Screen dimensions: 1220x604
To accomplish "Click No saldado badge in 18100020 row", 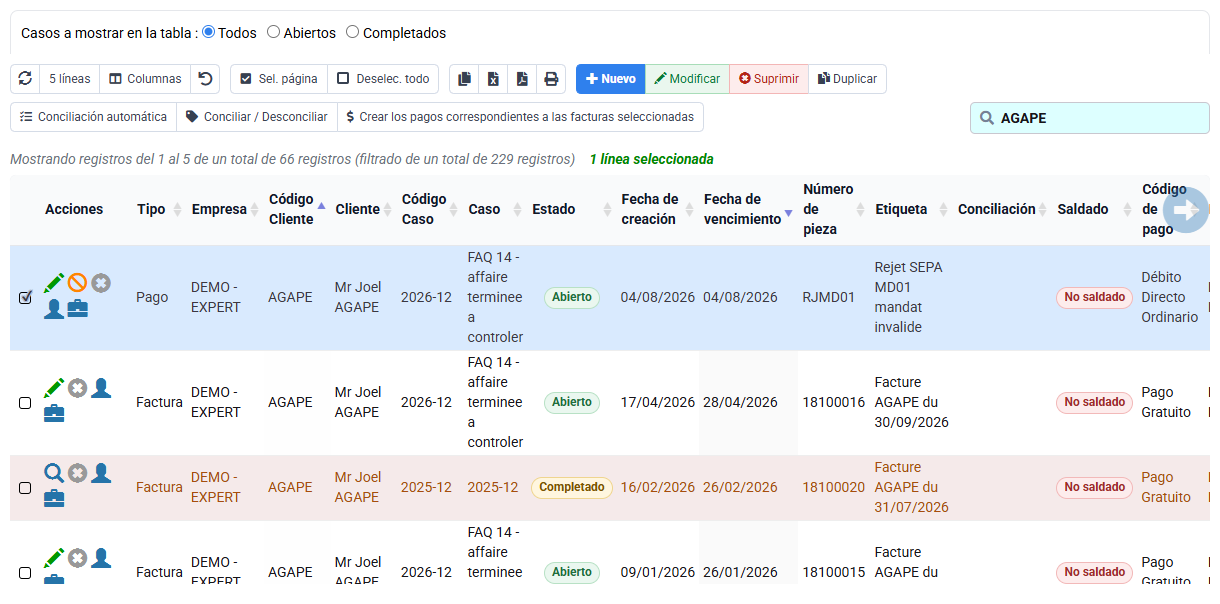I will [x=1095, y=487].
